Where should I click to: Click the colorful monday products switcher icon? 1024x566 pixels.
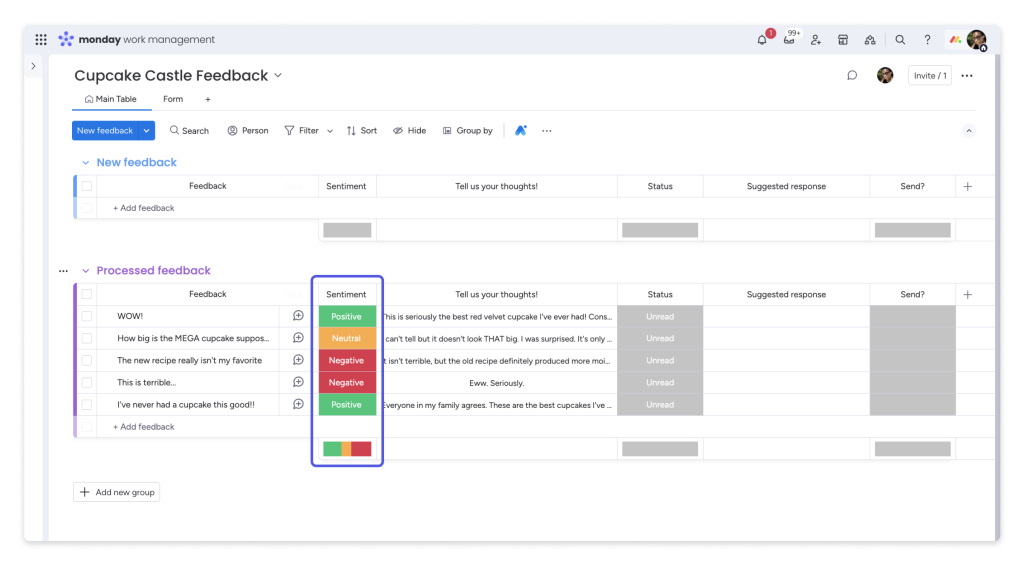[955, 40]
